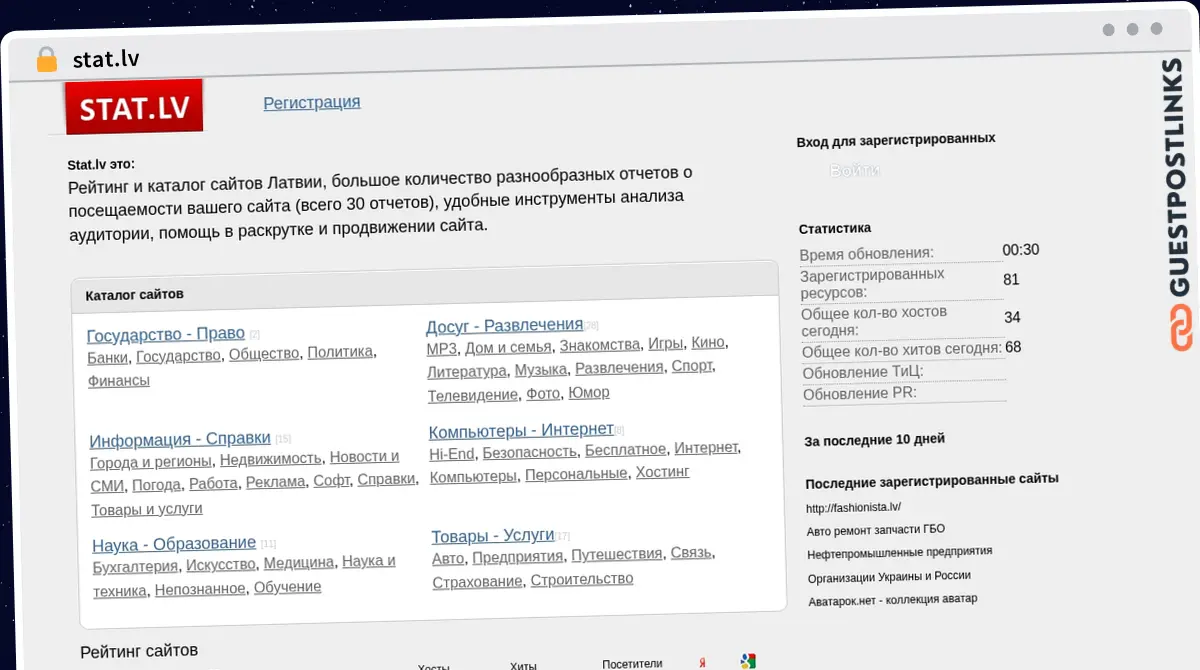Viewport: 1200px width, 670px height.
Task: Open the Недвижимость subcategory link
Action: [x=270, y=459]
